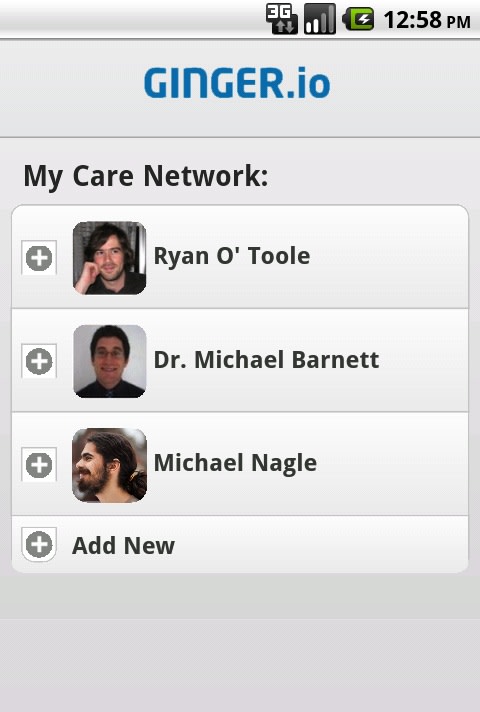Tap the My Care Network heading

click(x=146, y=176)
